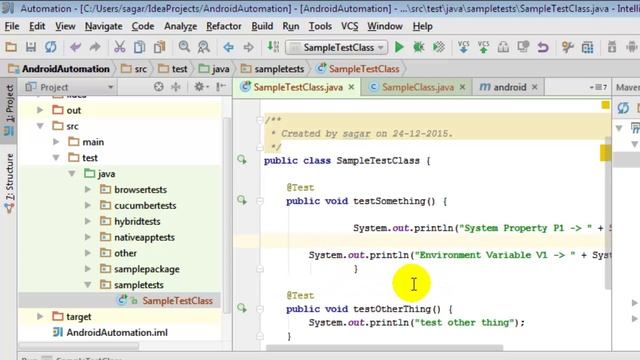Open the Refactor menu
640x360 pixels.
224,27
